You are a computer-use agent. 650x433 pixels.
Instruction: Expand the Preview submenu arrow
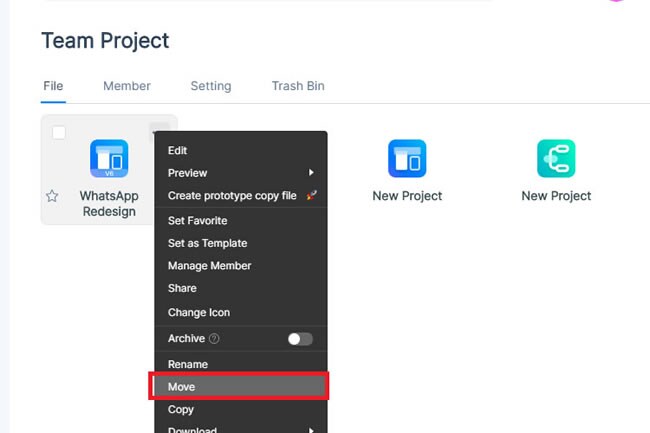tap(311, 173)
